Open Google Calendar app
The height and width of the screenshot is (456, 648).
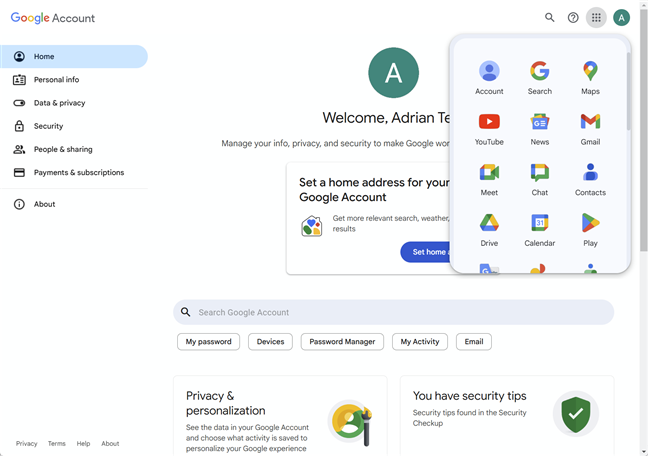tap(539, 228)
